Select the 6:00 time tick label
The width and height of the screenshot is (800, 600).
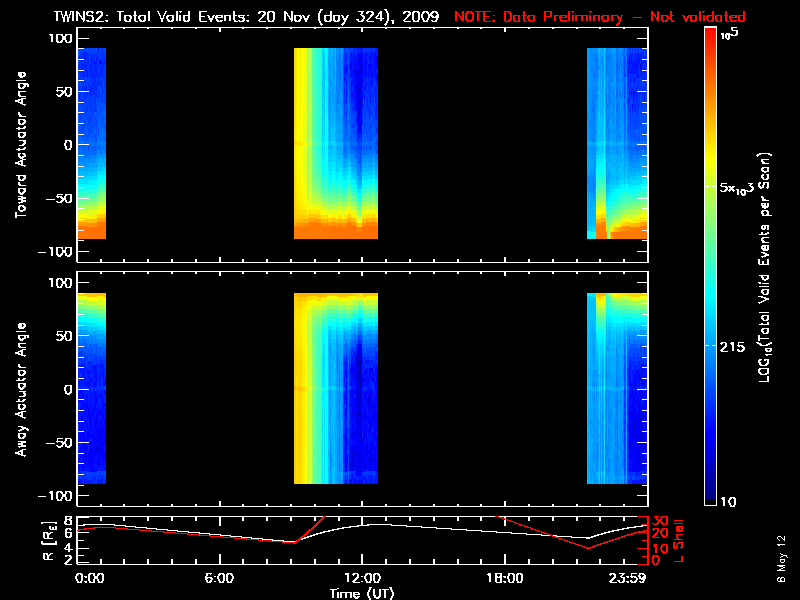pyautogui.click(x=219, y=578)
